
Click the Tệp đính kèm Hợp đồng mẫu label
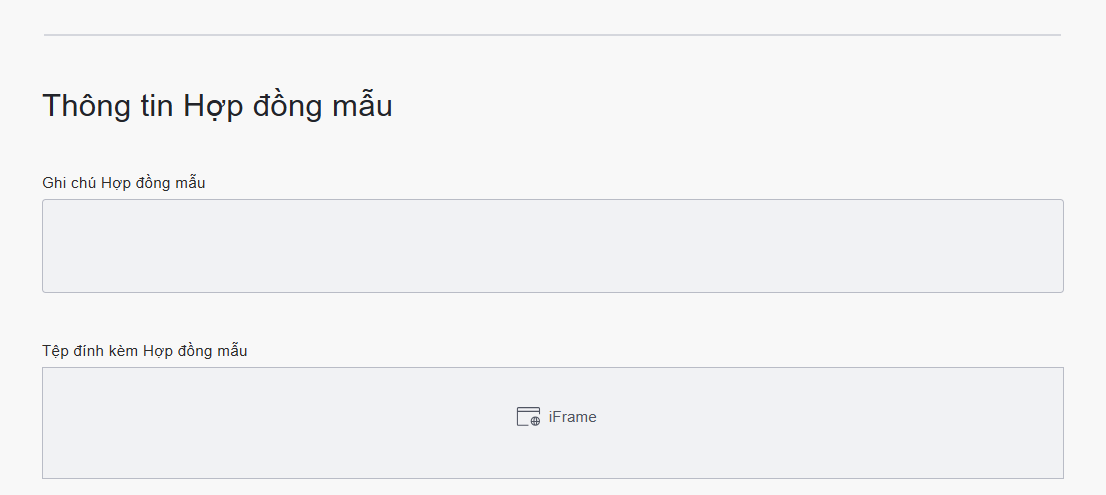(x=144, y=350)
